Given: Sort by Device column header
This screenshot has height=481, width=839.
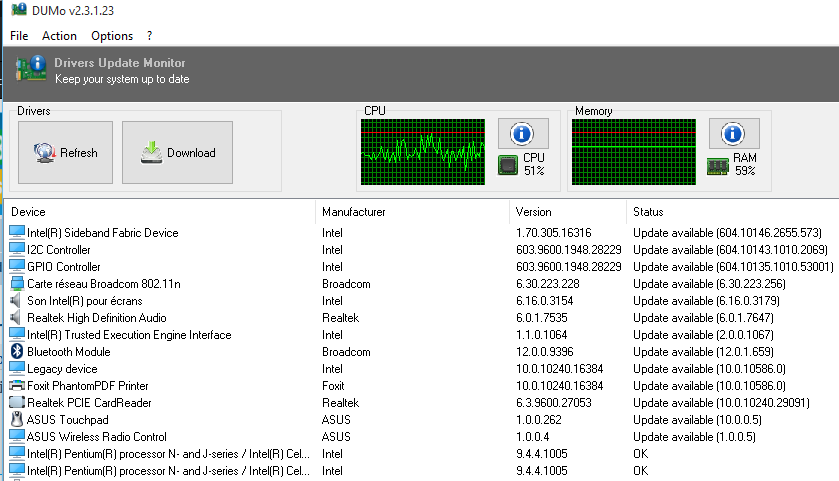Looking at the screenshot, I should pos(28,212).
